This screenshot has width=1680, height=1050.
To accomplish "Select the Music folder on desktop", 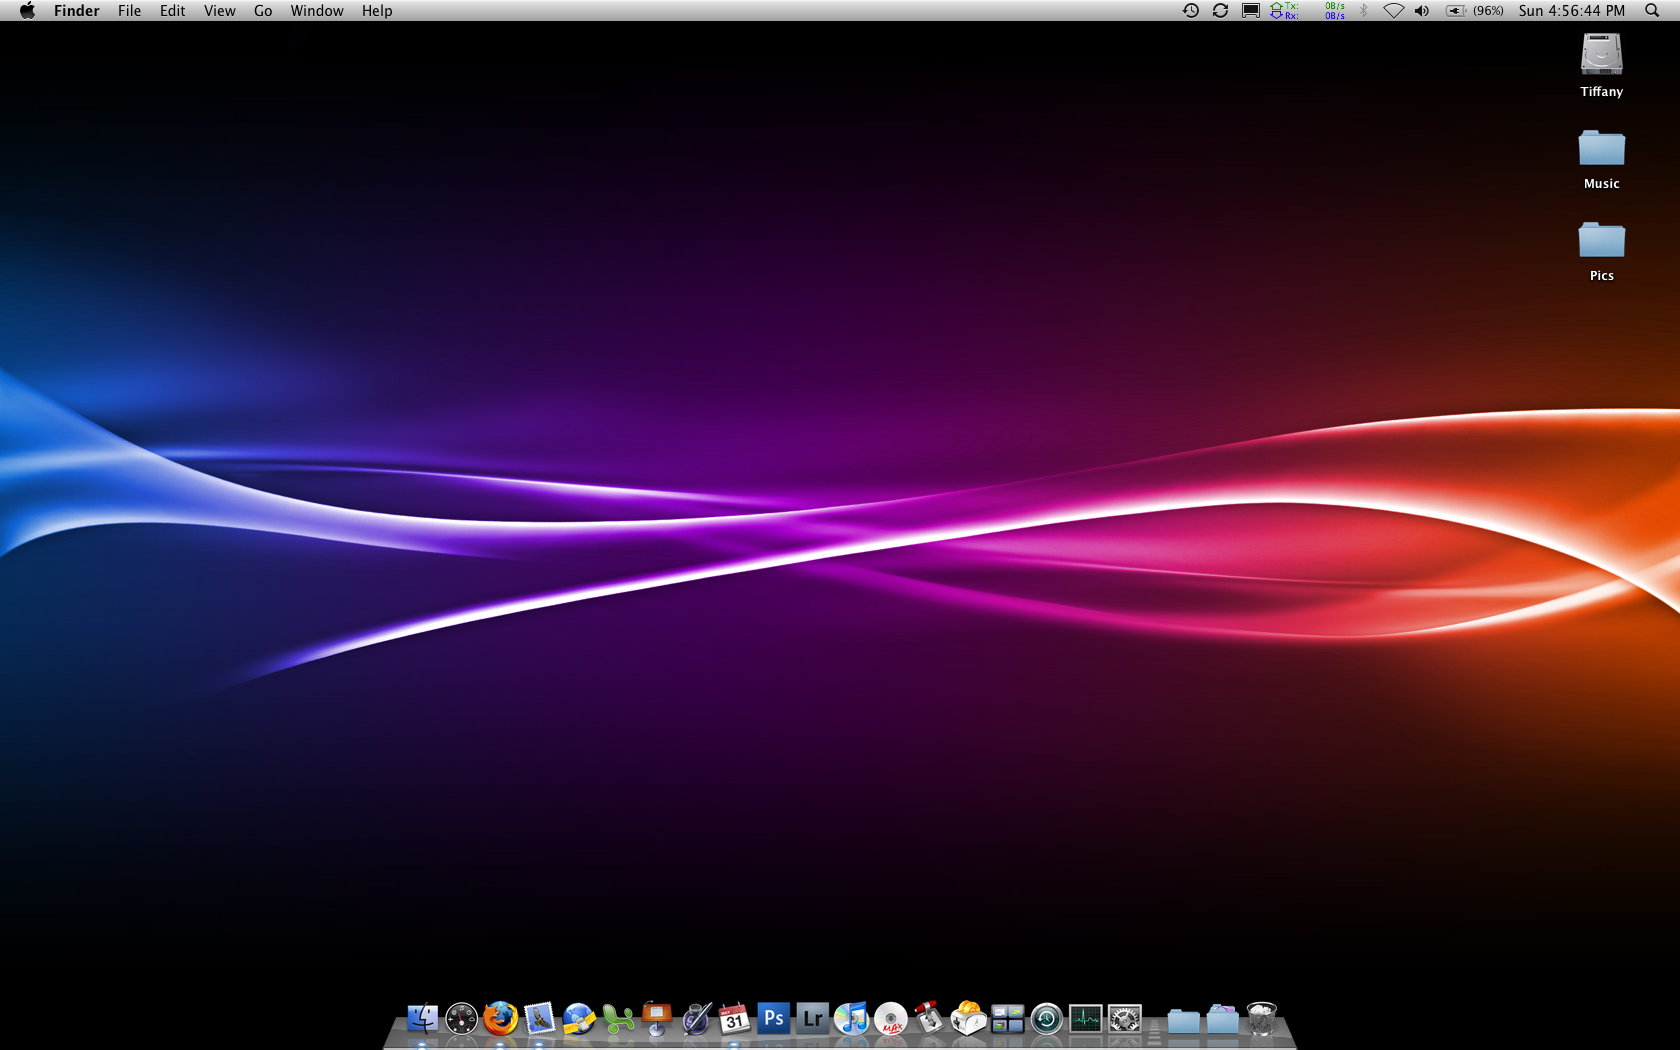I will click(1601, 148).
